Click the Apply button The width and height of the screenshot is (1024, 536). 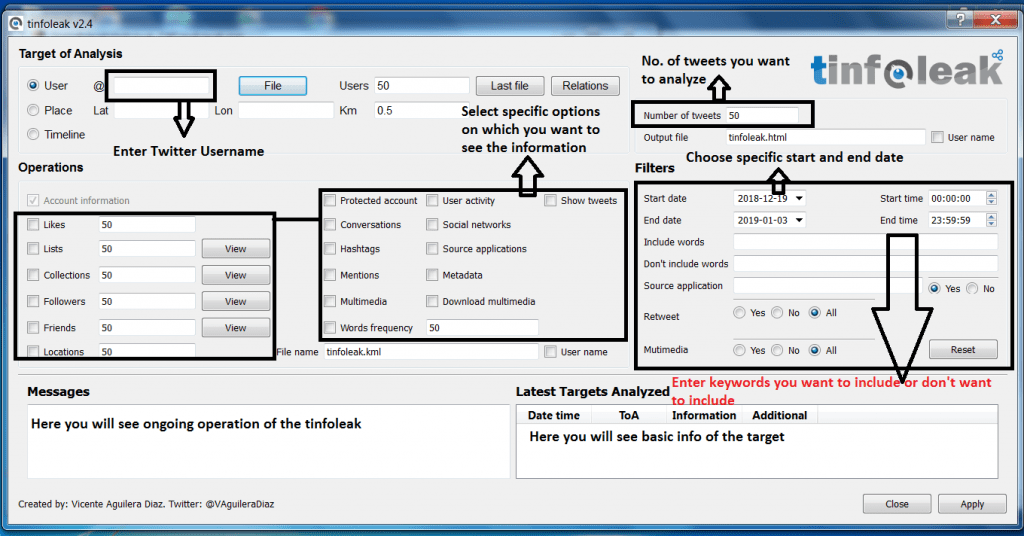(x=972, y=504)
